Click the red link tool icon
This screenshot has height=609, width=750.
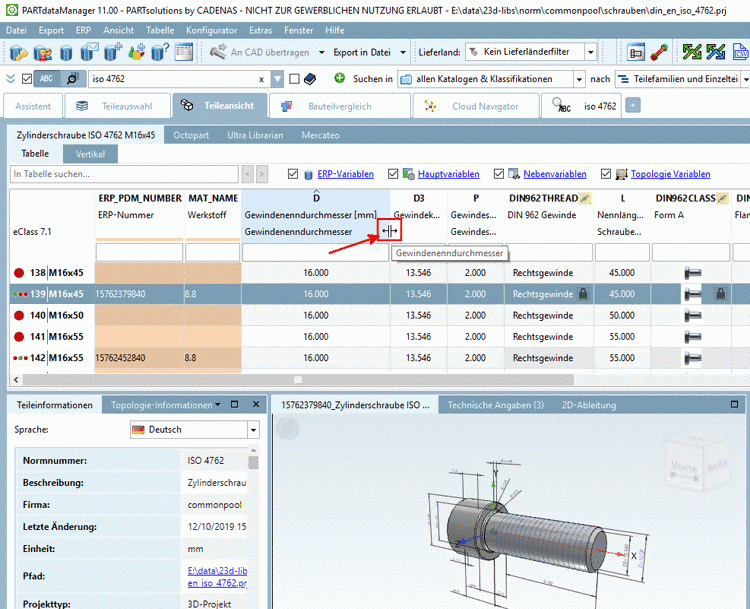point(661,52)
